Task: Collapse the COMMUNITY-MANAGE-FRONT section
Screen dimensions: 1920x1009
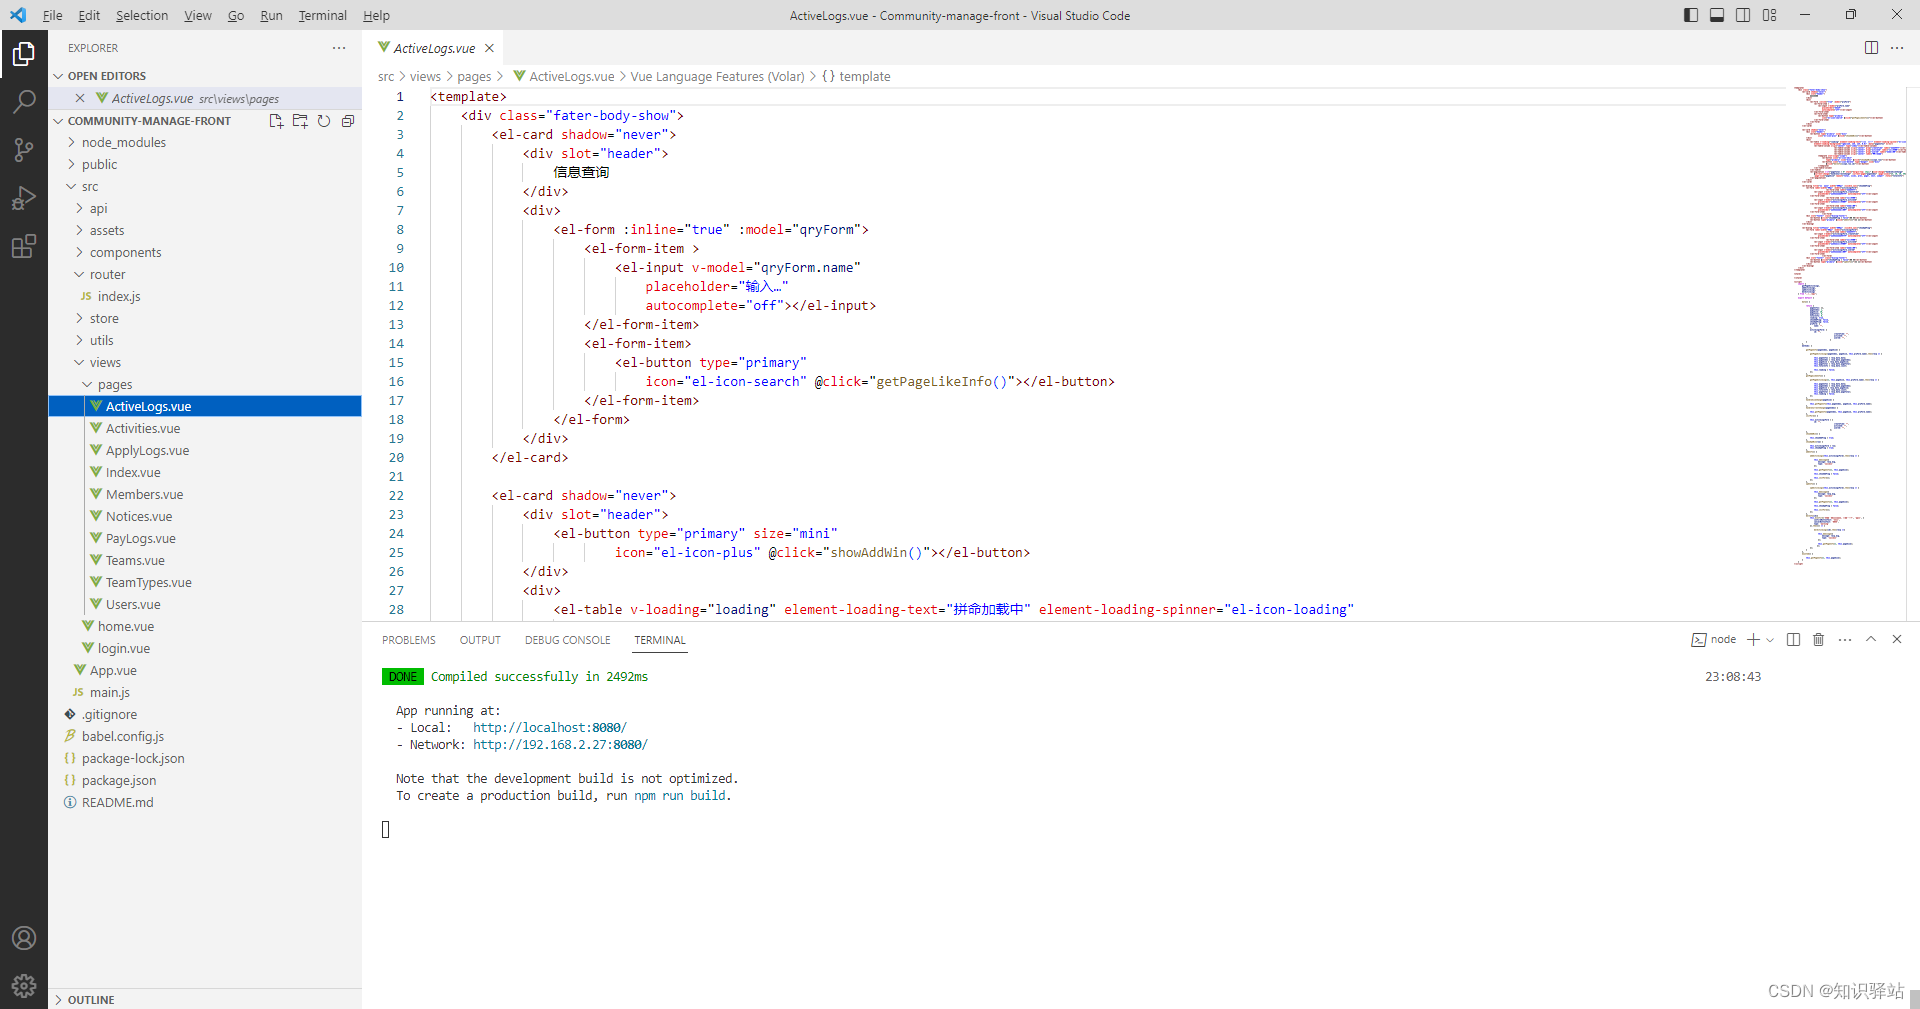Action: (x=150, y=121)
